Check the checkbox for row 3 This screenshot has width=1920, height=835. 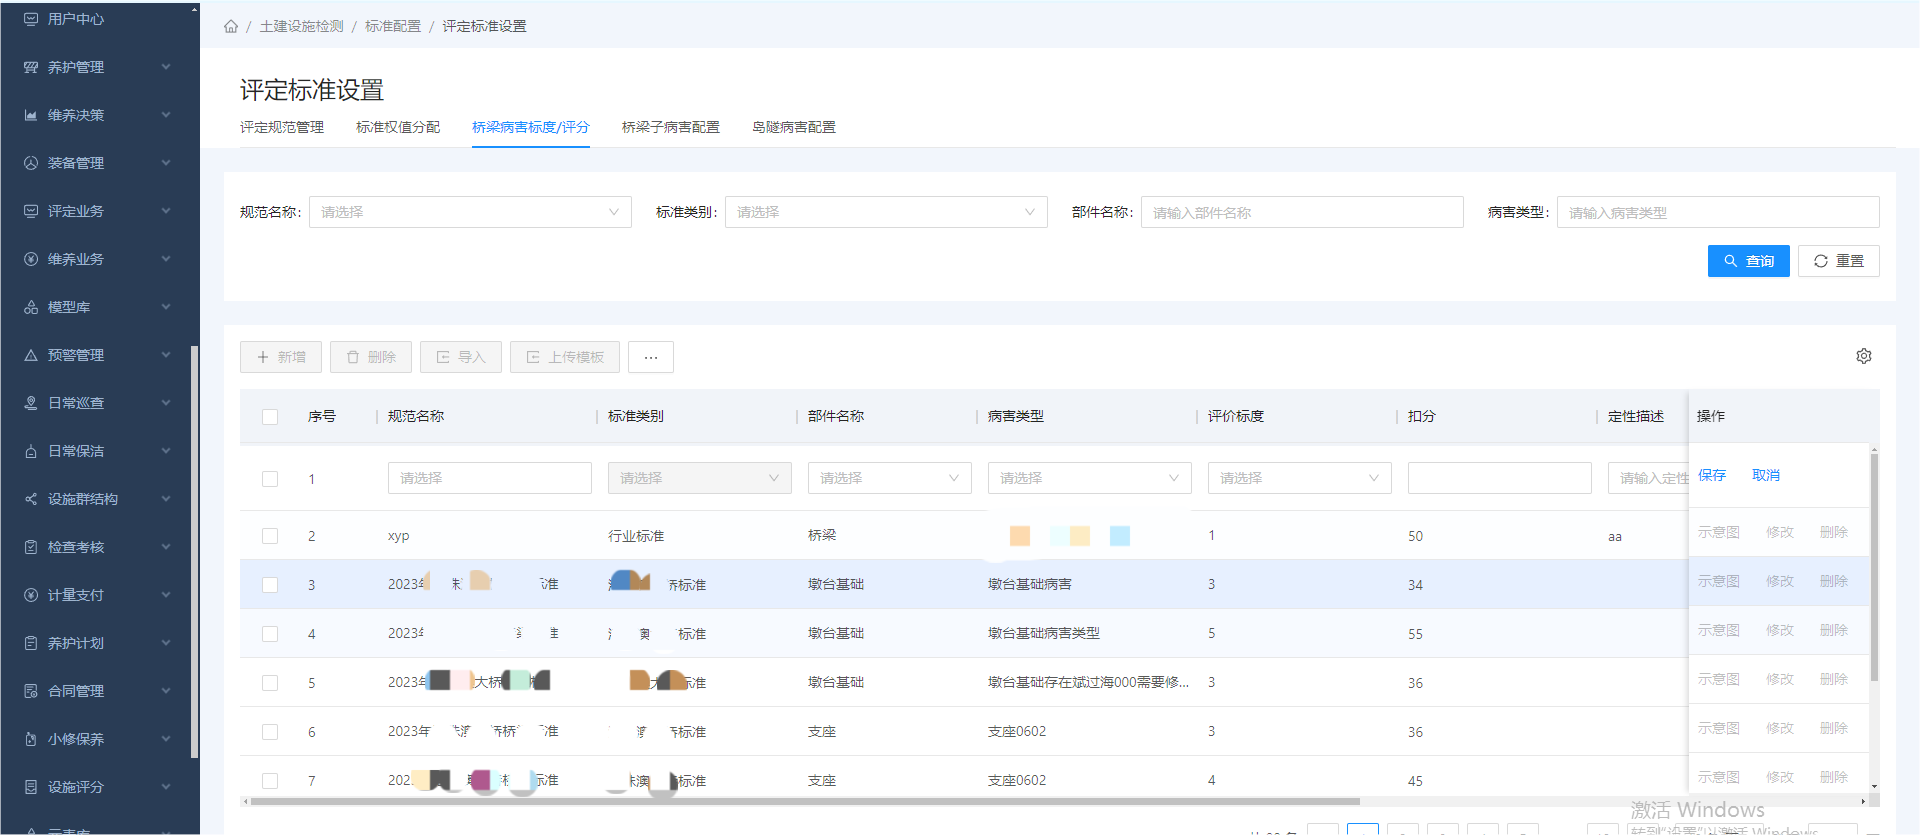(270, 585)
